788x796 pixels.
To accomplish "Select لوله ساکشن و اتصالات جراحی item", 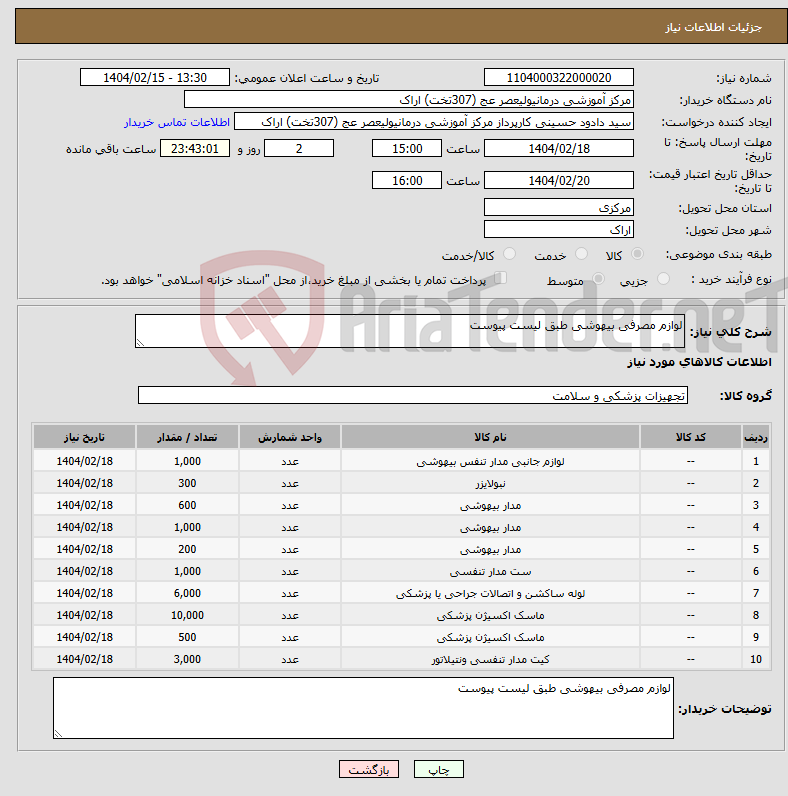I will pos(490,593).
